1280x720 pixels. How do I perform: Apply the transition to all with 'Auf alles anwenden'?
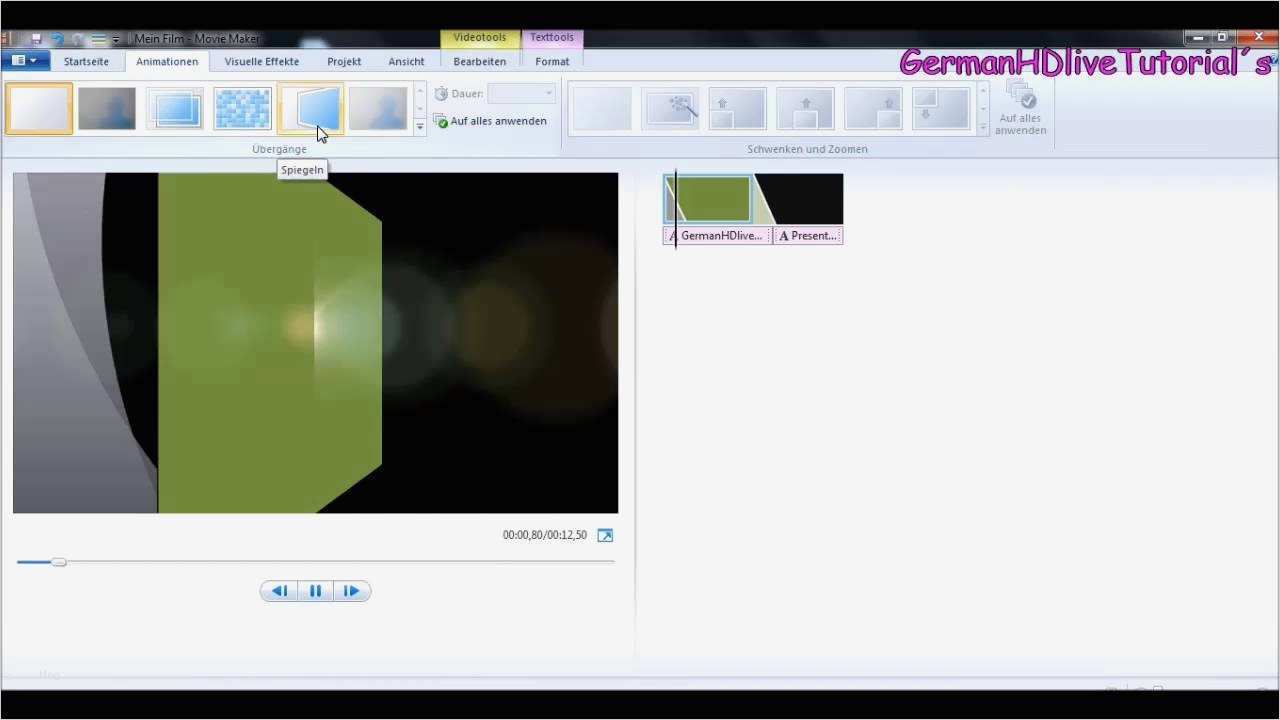tap(490, 121)
